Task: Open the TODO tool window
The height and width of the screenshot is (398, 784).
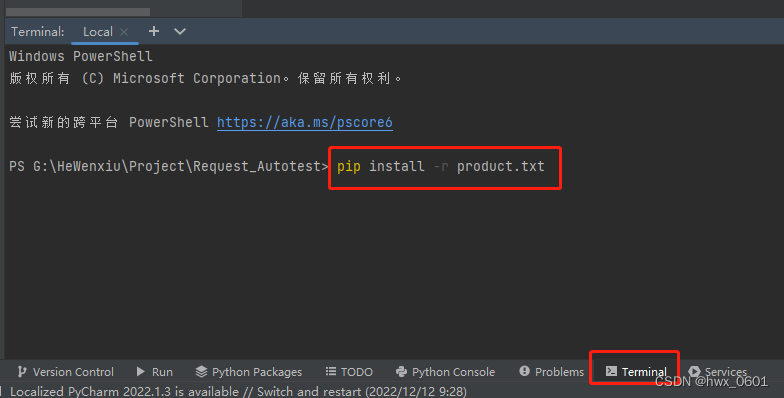Action: [349, 372]
